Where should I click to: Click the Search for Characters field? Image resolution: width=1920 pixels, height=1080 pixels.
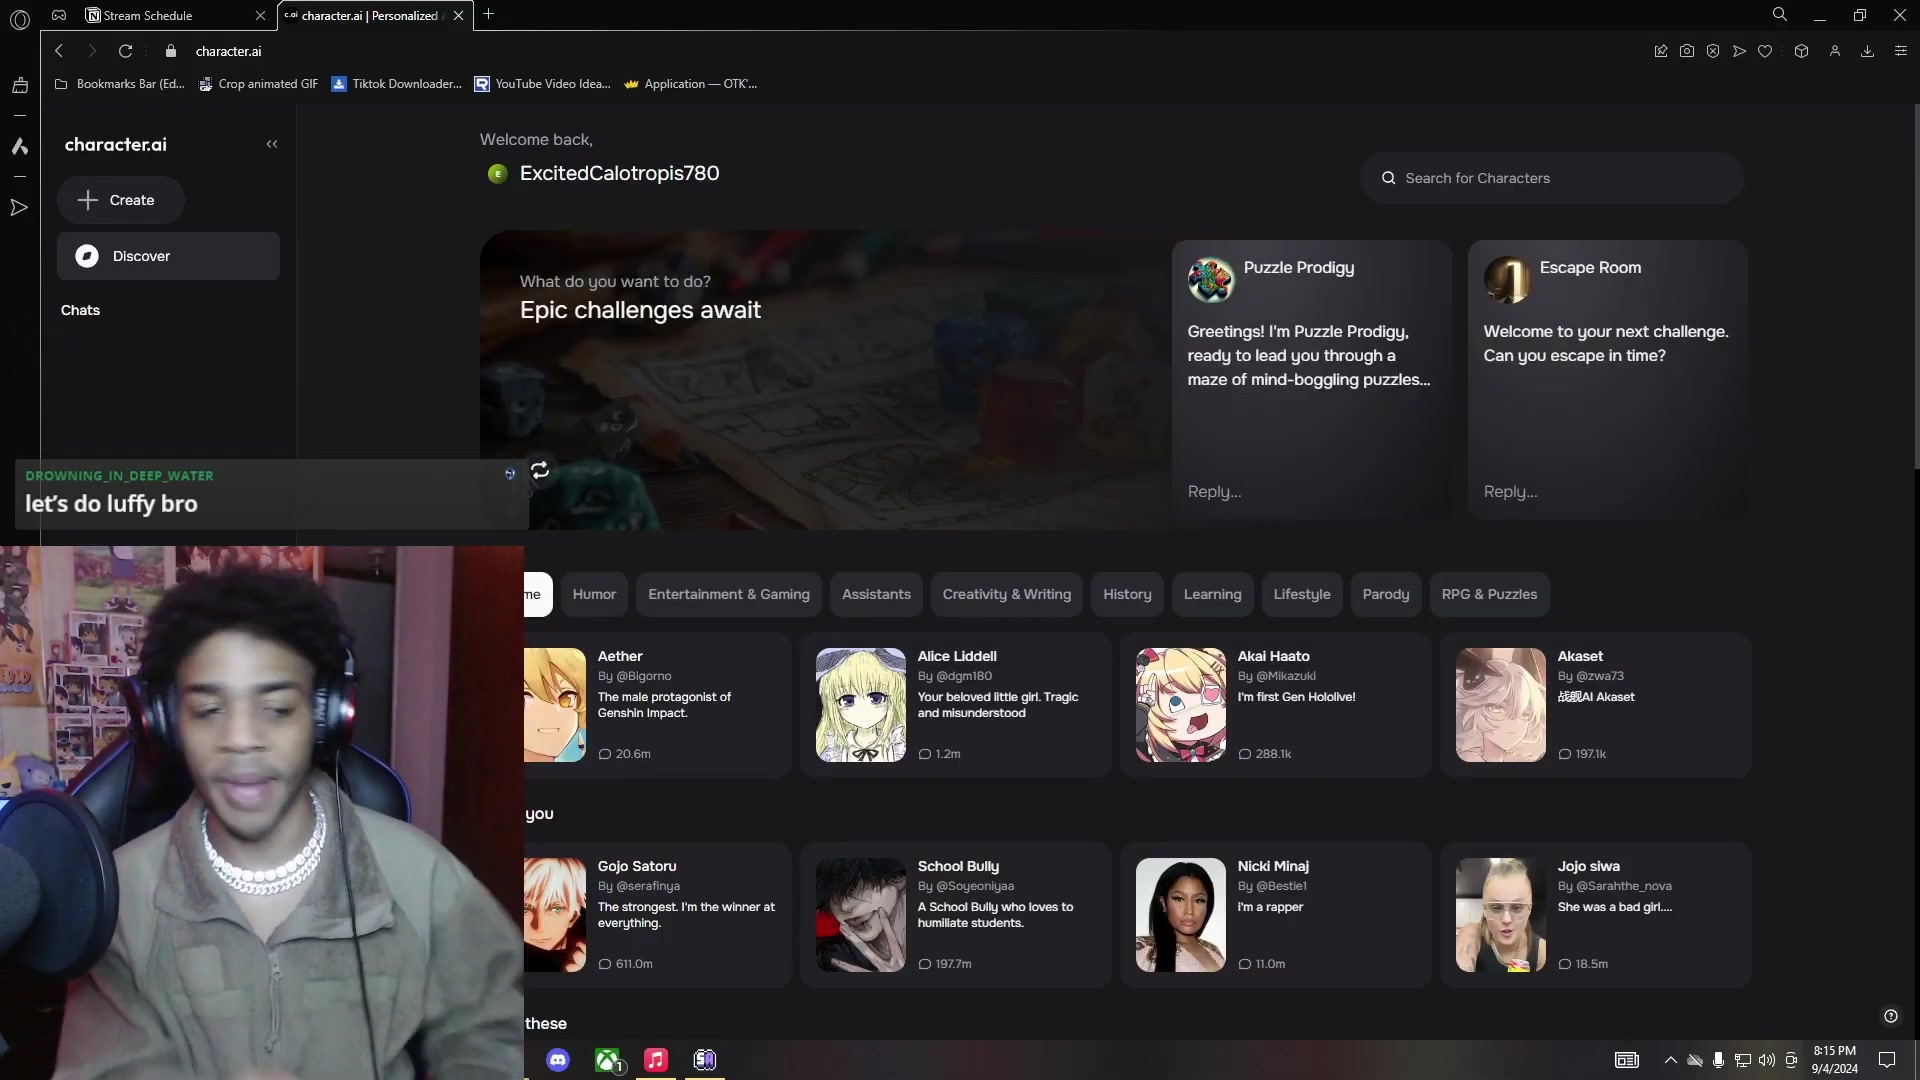[x=1552, y=178]
